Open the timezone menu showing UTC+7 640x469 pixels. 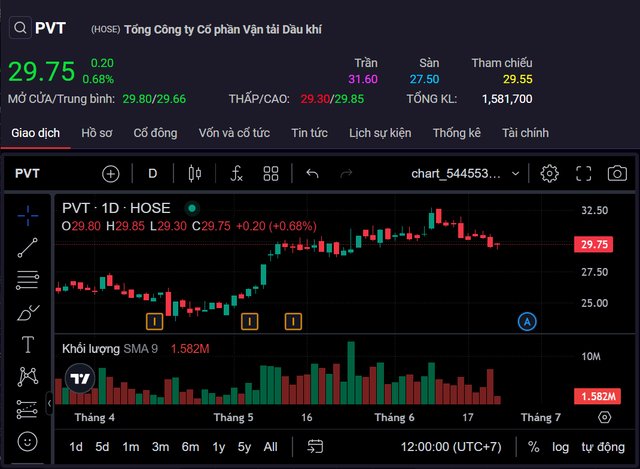coord(451,447)
